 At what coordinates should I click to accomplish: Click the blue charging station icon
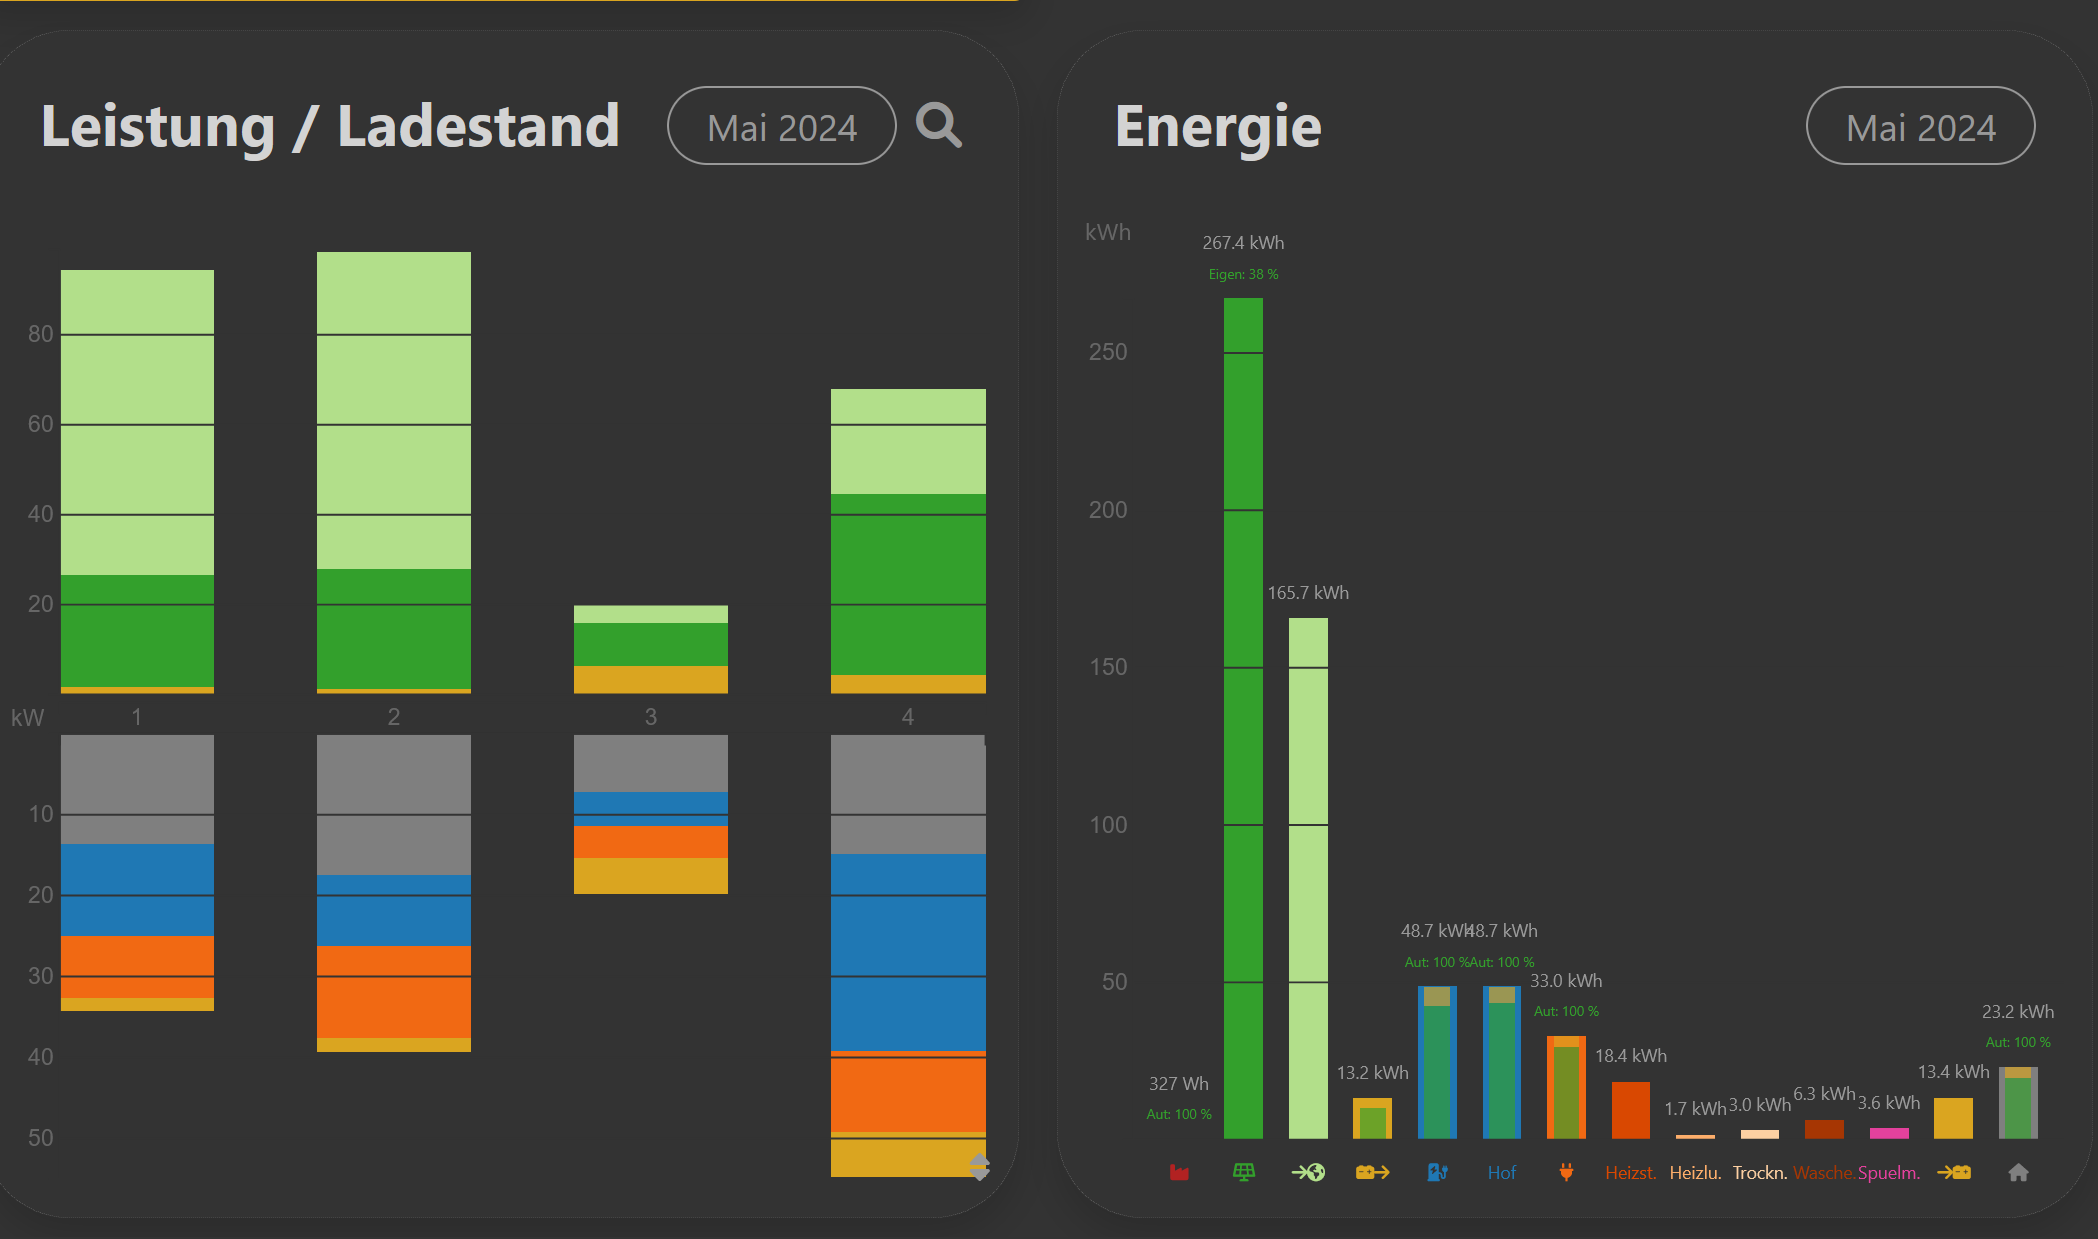pyautogui.click(x=1437, y=1172)
